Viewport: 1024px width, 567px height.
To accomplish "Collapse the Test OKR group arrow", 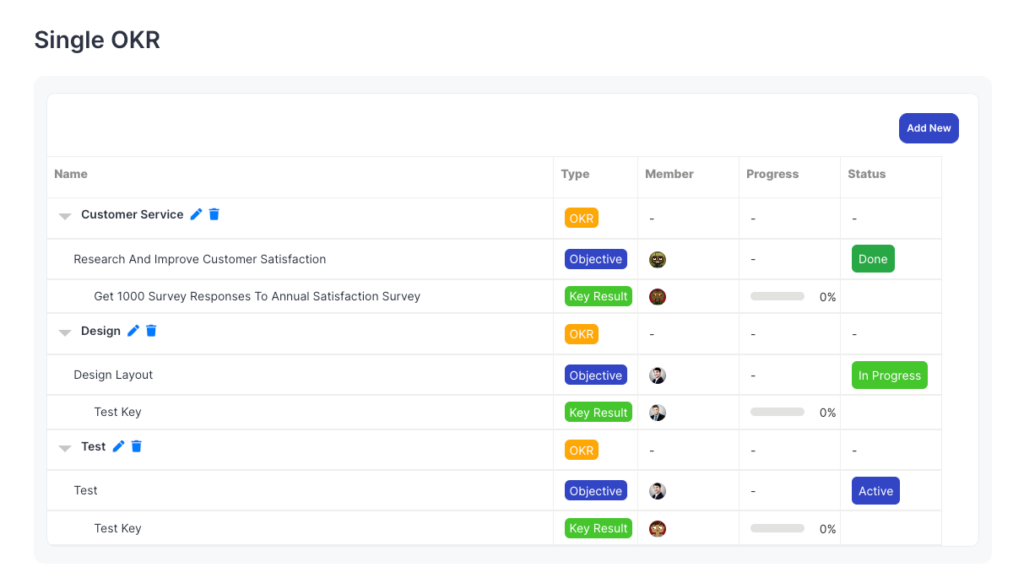I will (x=65, y=448).
